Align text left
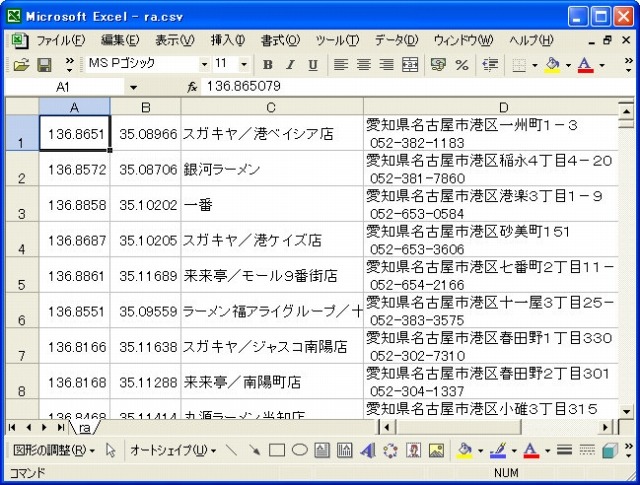The height and width of the screenshot is (485, 640). 340,65
